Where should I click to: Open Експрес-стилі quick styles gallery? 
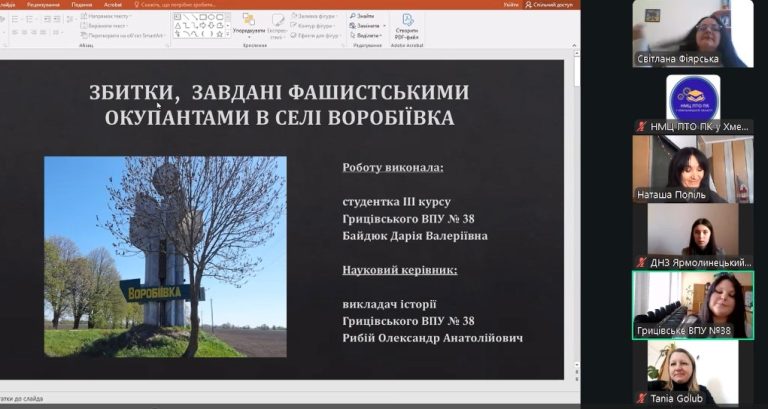(x=277, y=22)
